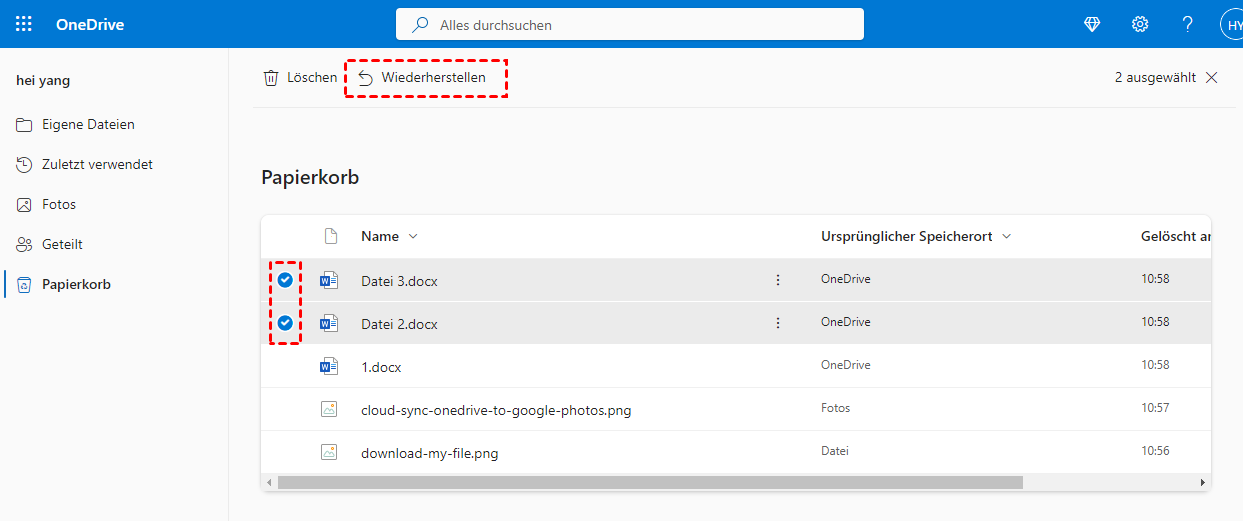Click the premium diamond icon
The height and width of the screenshot is (521, 1243).
click(x=1092, y=24)
